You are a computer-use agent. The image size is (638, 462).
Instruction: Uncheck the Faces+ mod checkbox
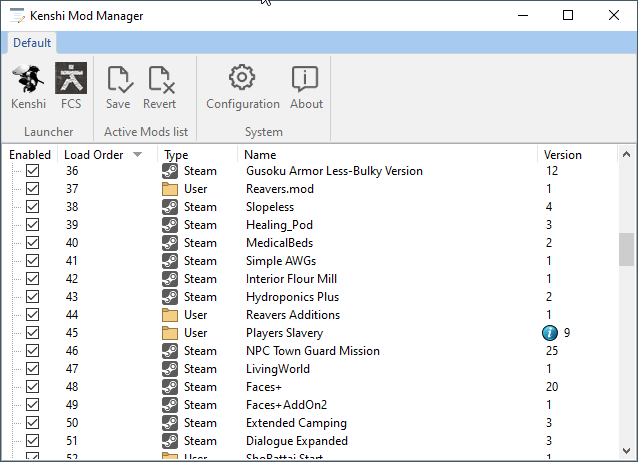click(33, 386)
